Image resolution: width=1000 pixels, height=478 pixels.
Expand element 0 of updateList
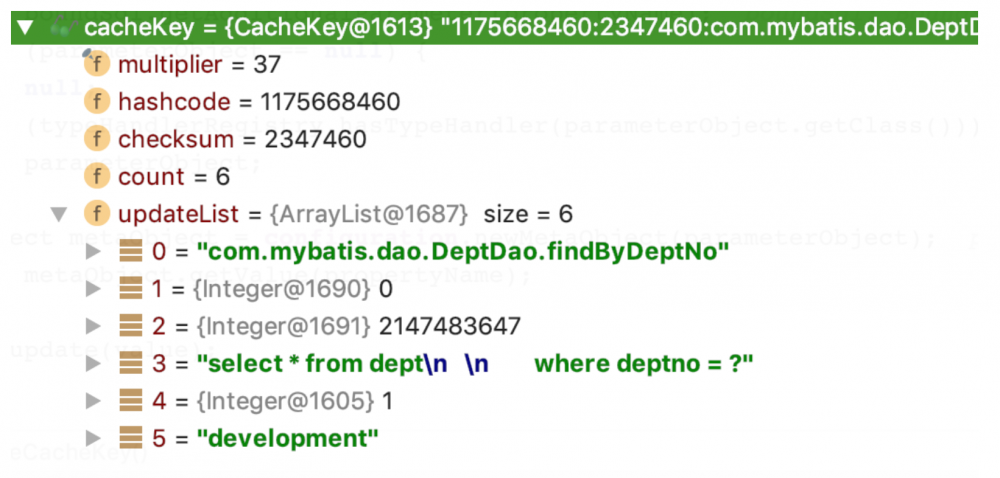coord(94,251)
